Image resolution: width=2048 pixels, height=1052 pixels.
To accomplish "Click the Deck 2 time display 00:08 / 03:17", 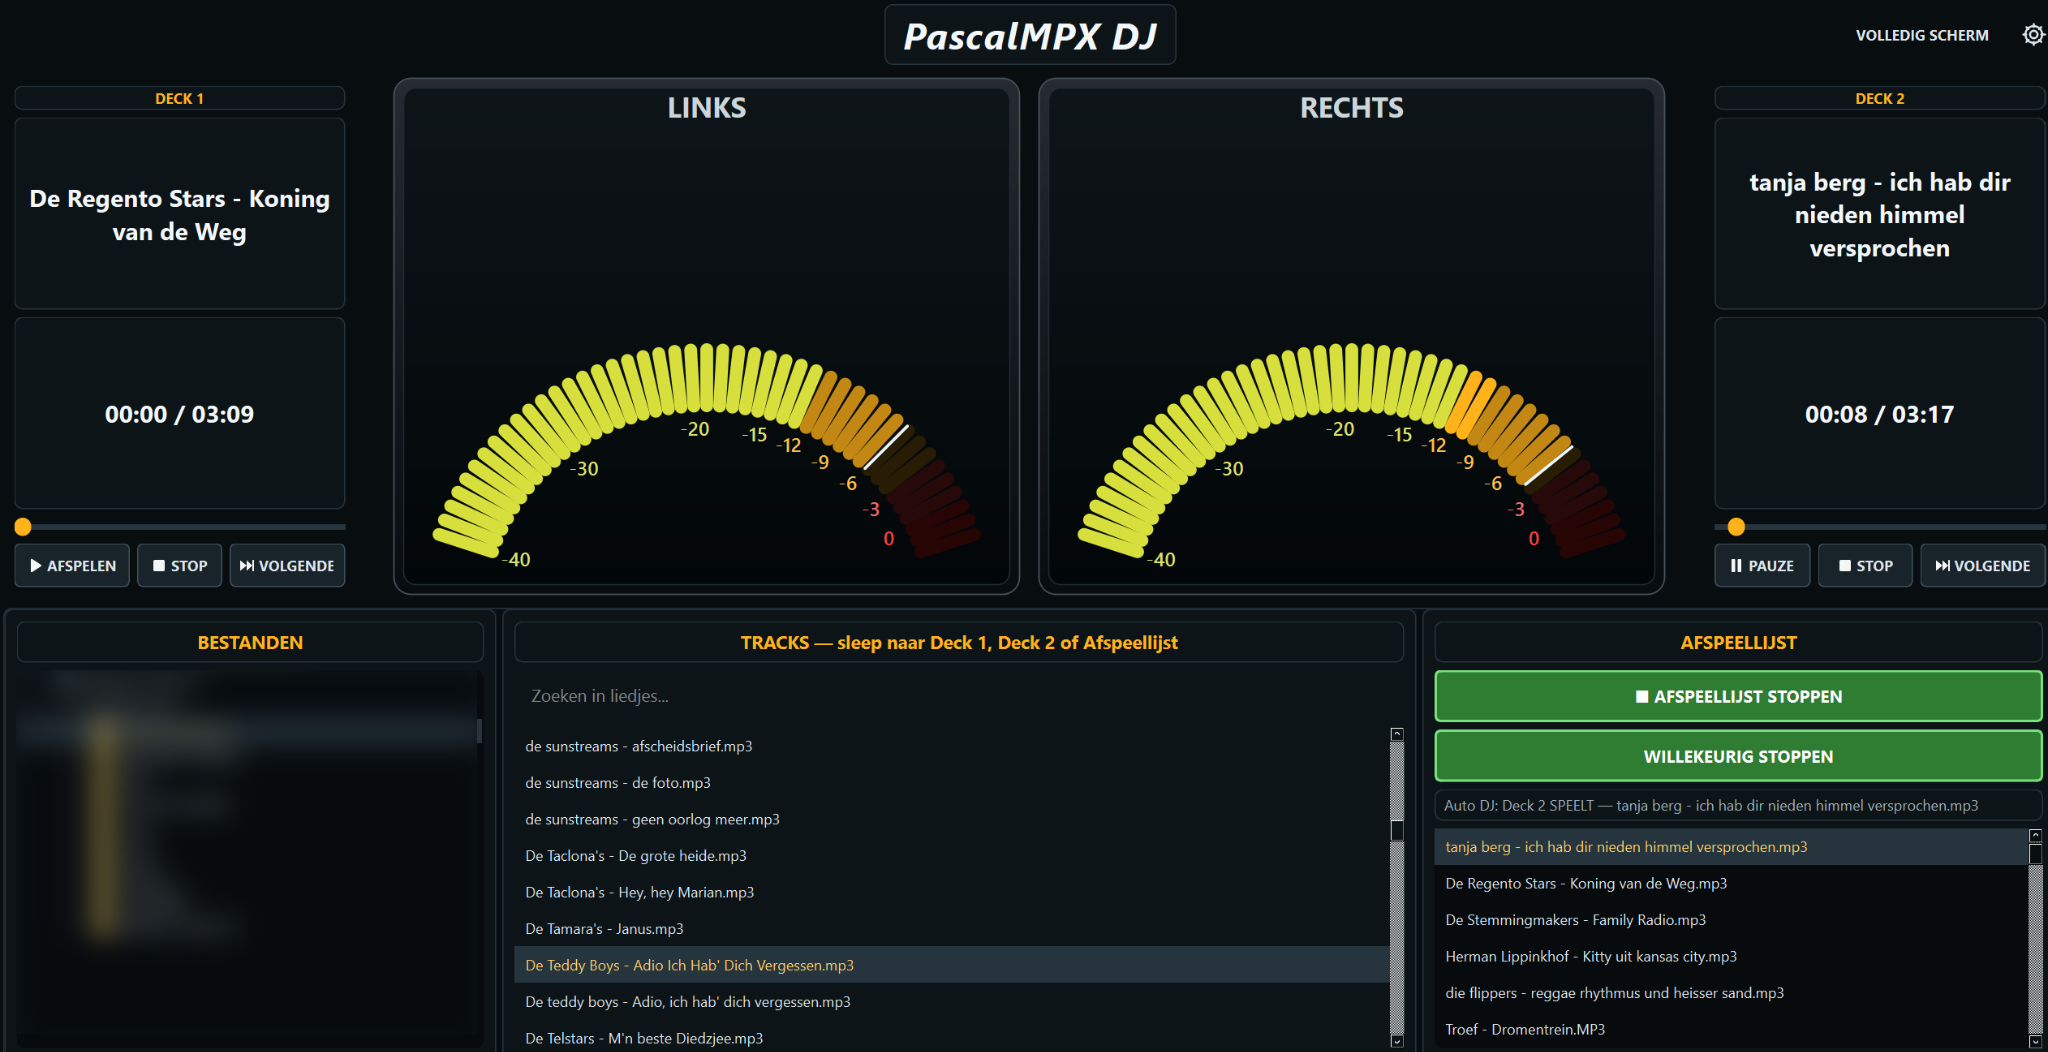I will click(x=1879, y=414).
